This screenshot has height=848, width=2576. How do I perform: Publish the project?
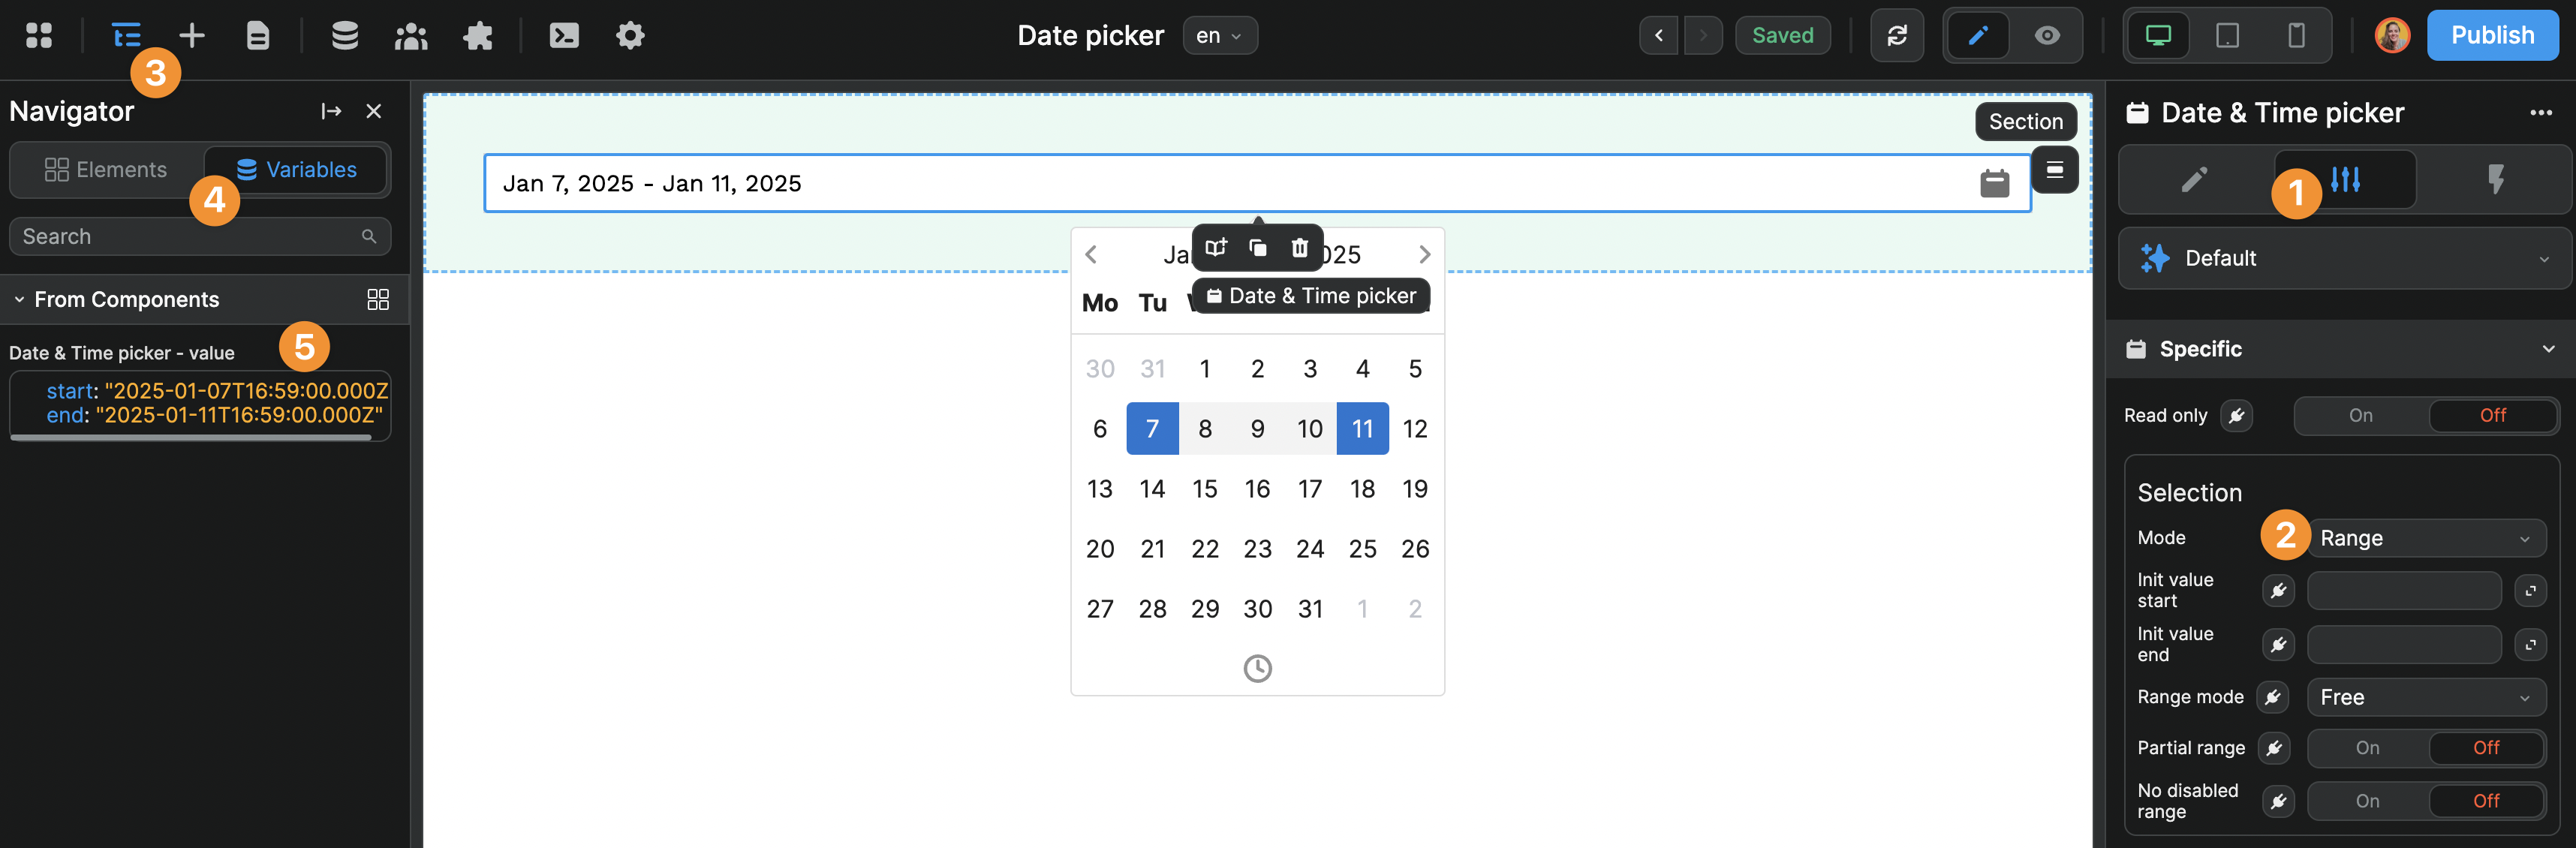[x=2493, y=35]
